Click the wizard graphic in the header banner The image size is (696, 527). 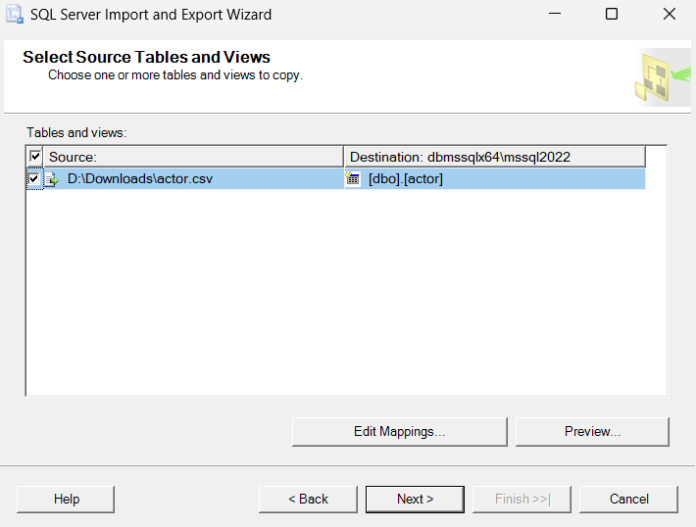click(x=662, y=75)
